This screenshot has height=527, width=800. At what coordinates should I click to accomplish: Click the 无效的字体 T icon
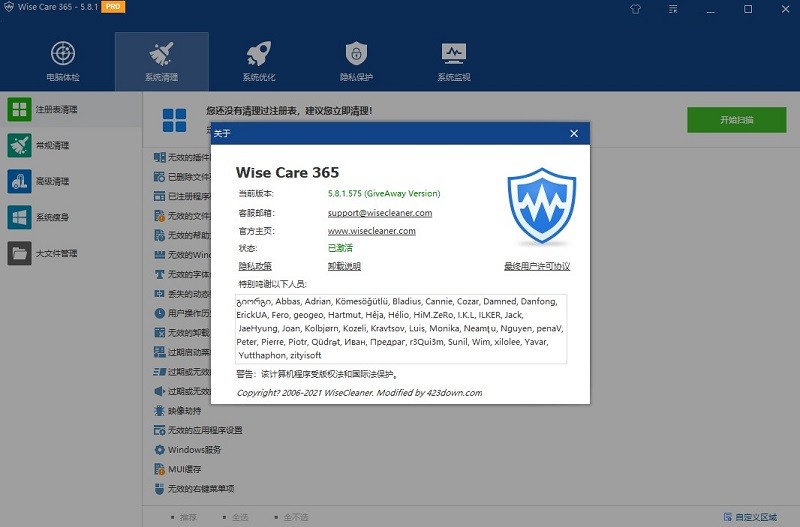pos(159,274)
